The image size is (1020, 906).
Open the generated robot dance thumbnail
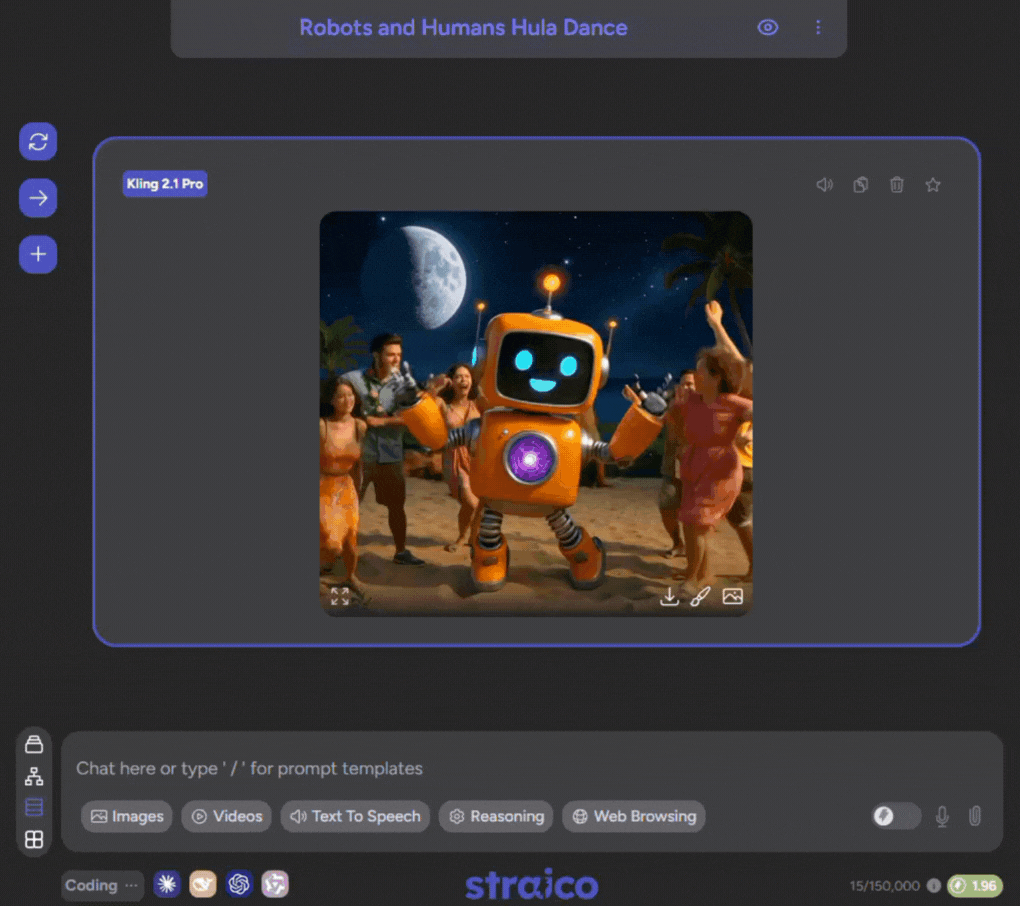[x=536, y=413]
